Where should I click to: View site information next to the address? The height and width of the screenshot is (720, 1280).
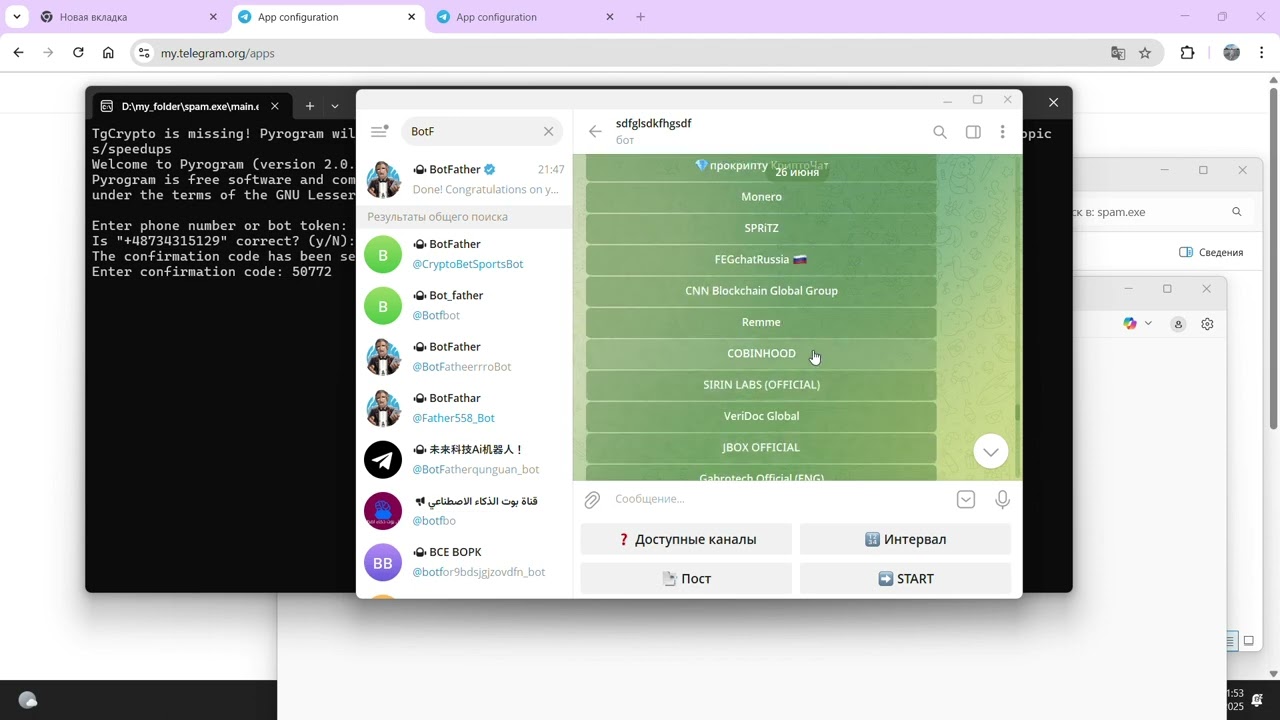[x=144, y=53]
